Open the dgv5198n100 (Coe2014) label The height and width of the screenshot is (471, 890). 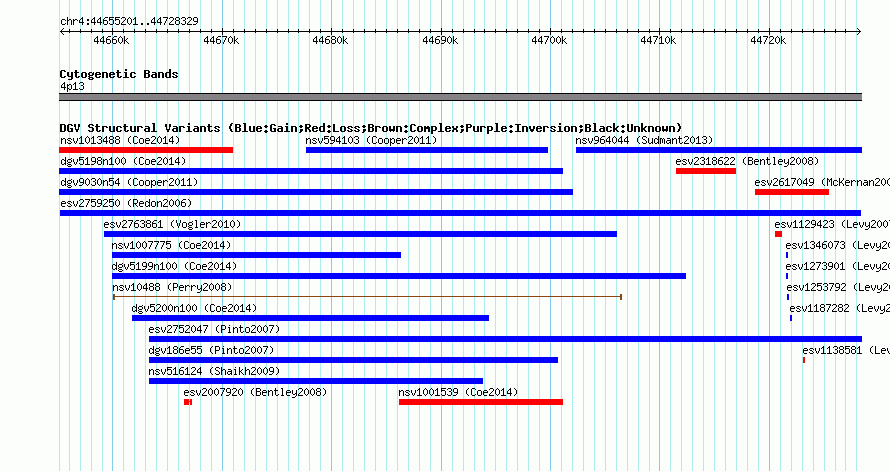pos(123,161)
